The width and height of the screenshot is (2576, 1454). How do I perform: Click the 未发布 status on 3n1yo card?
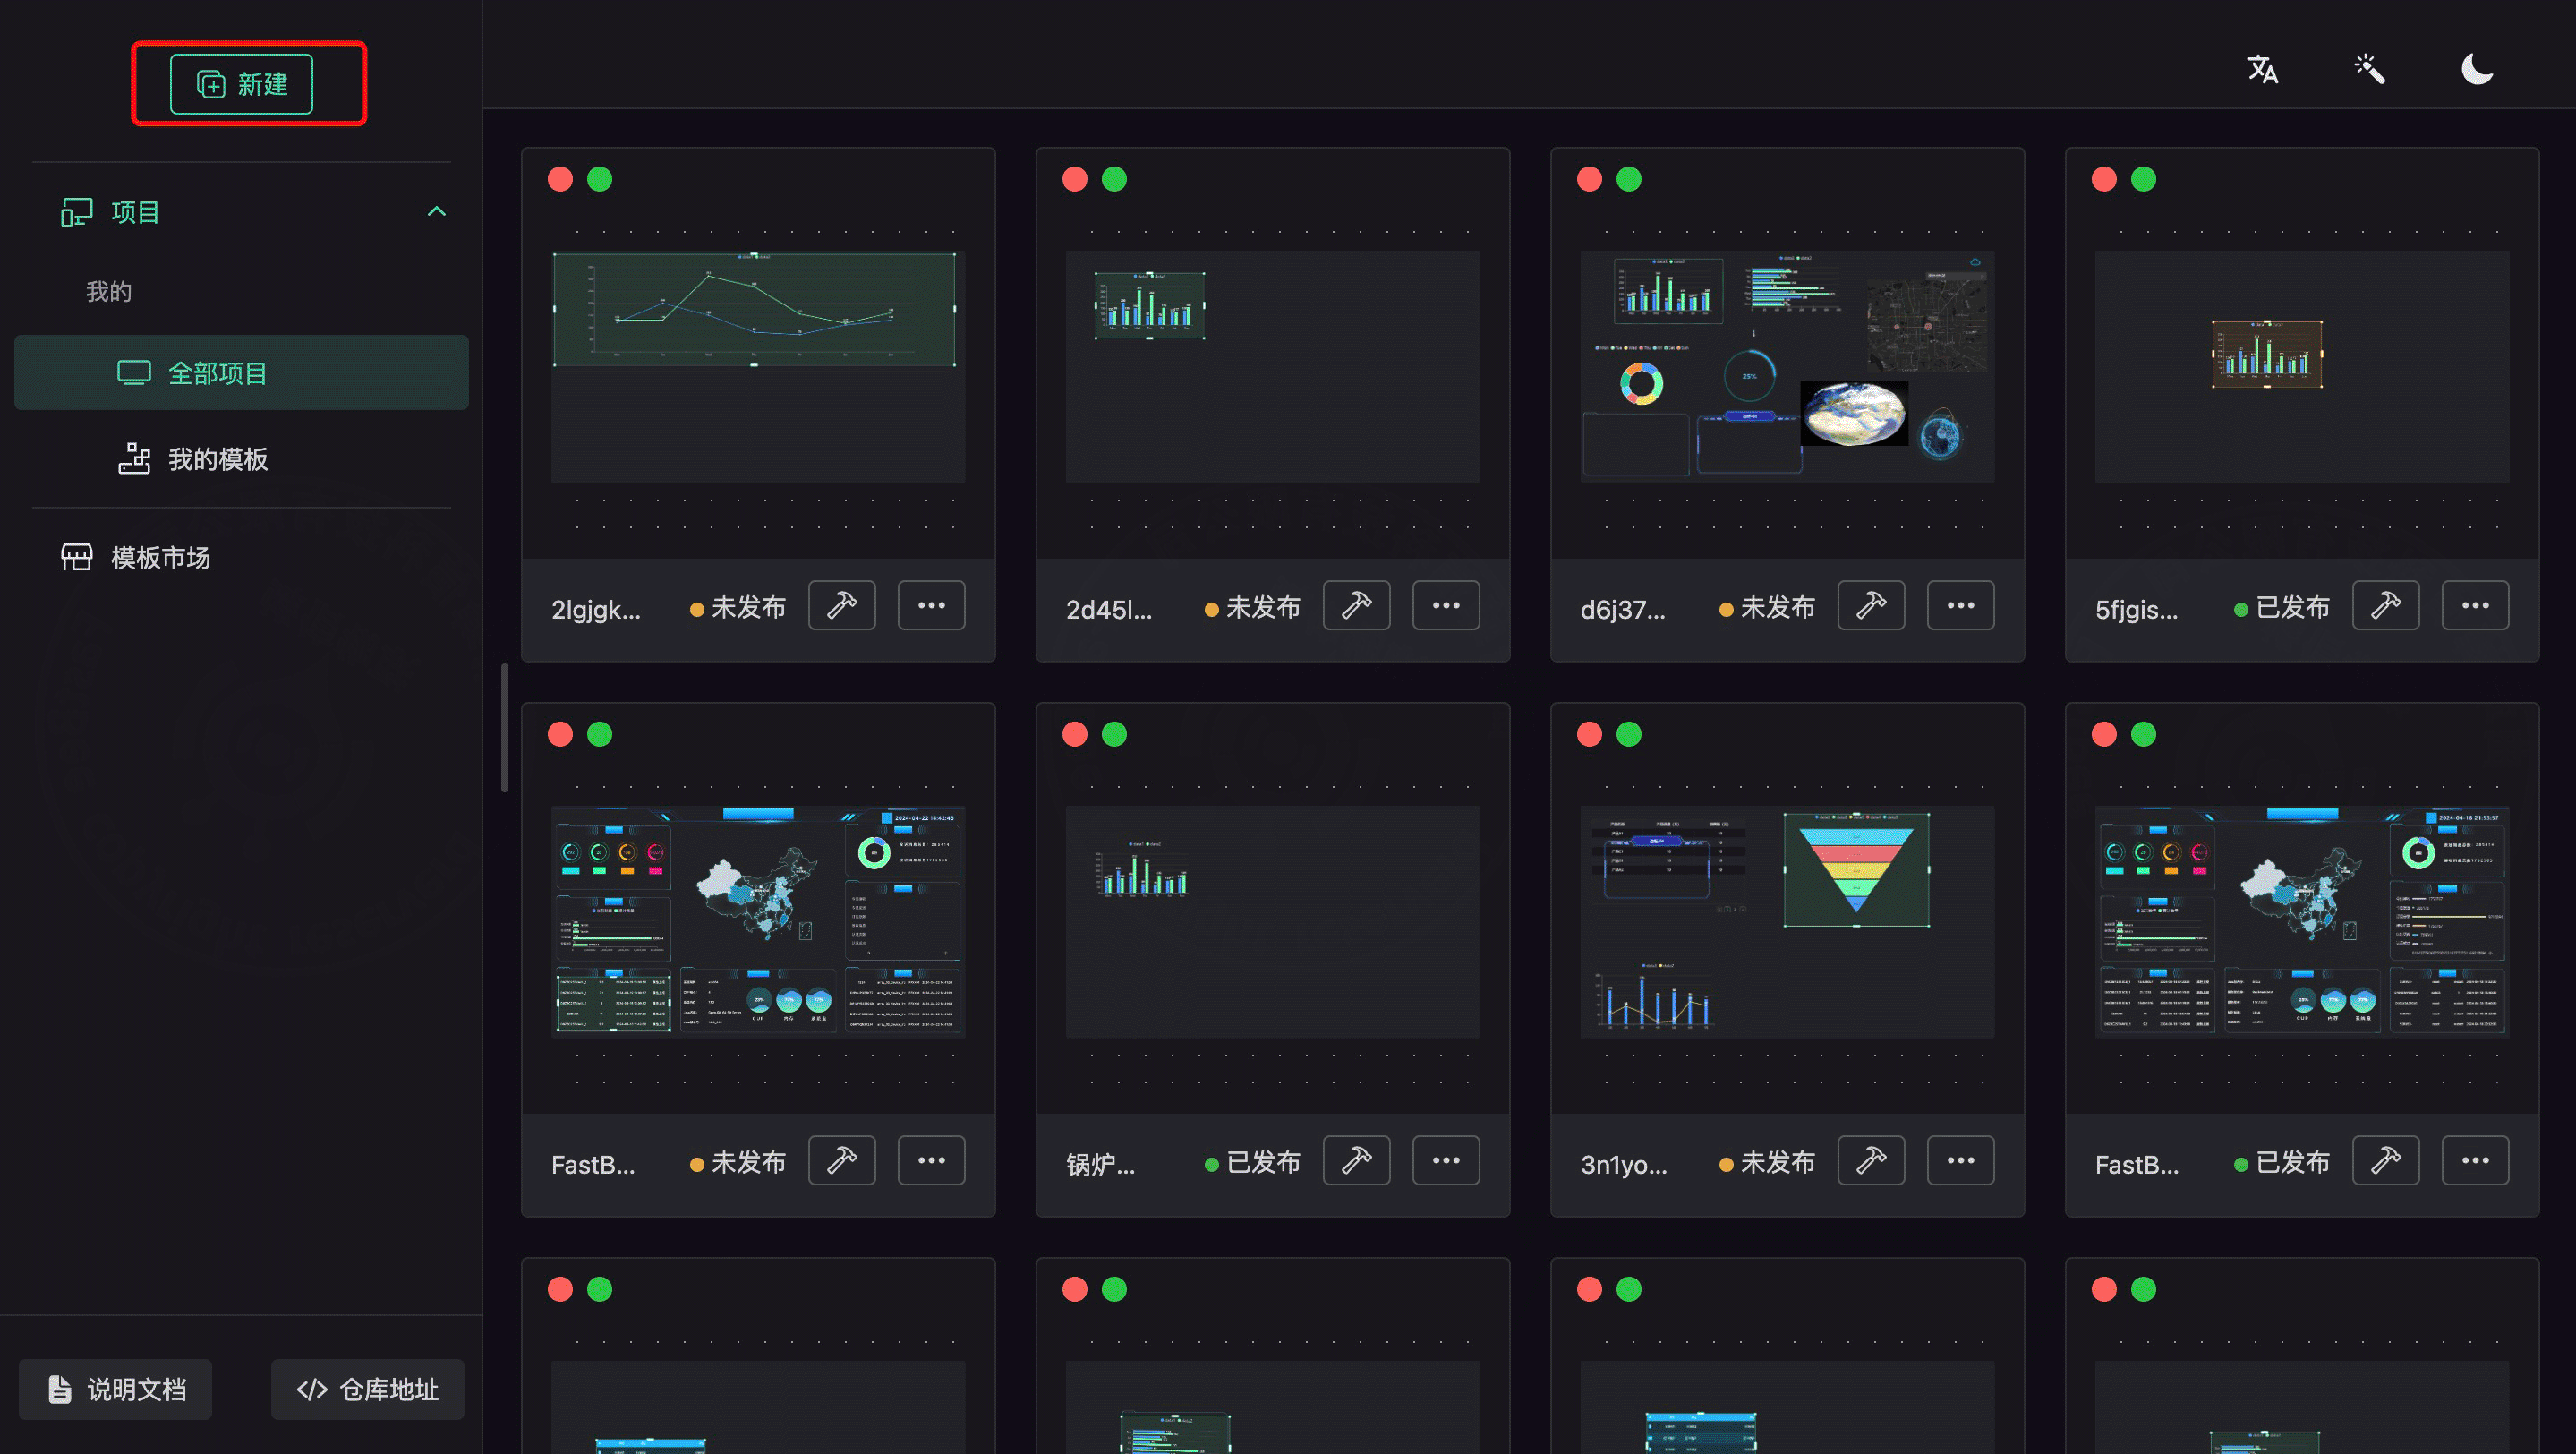[1767, 1162]
